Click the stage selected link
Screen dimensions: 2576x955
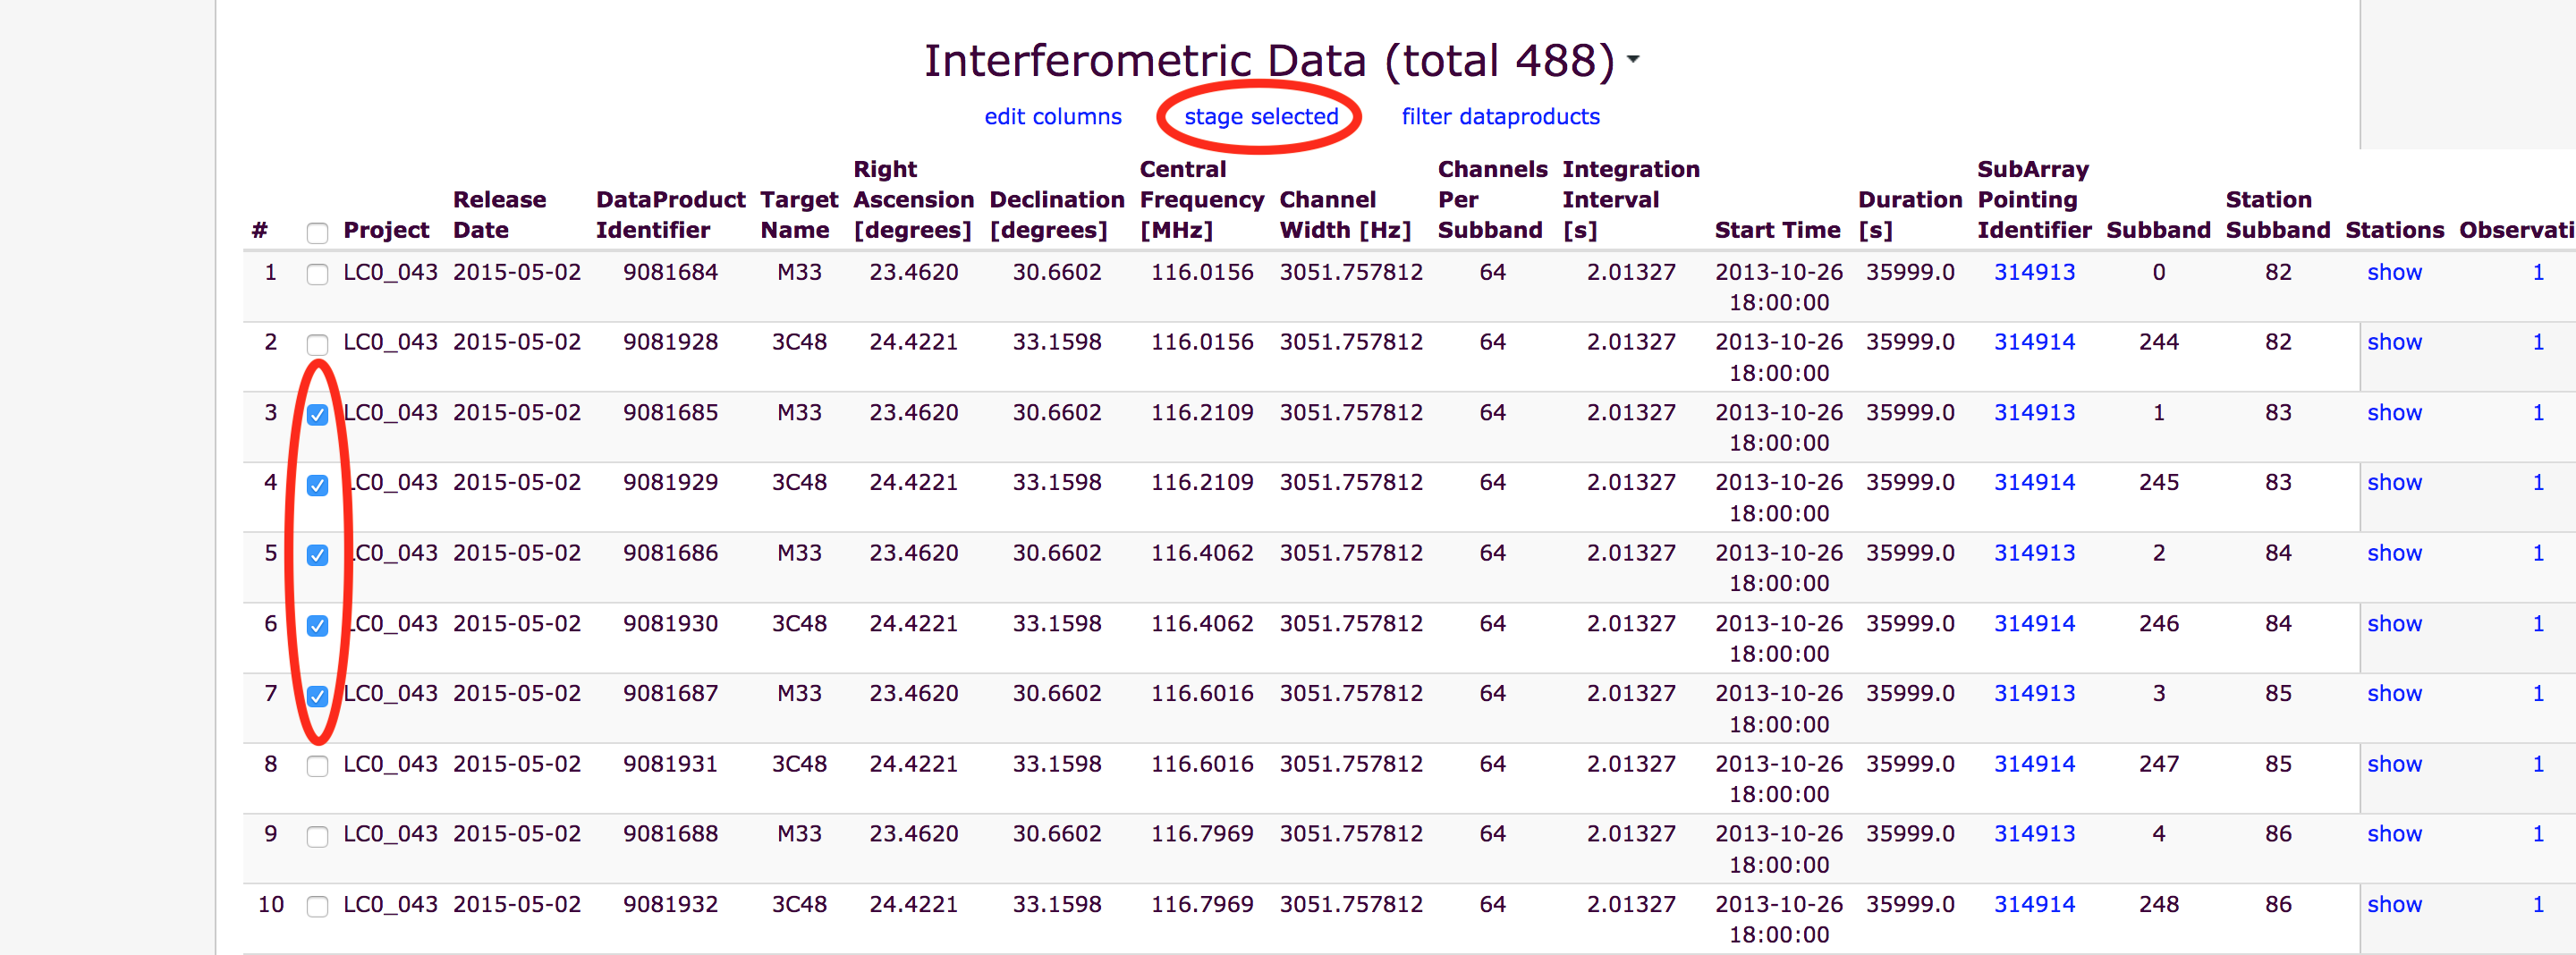pos(1261,117)
